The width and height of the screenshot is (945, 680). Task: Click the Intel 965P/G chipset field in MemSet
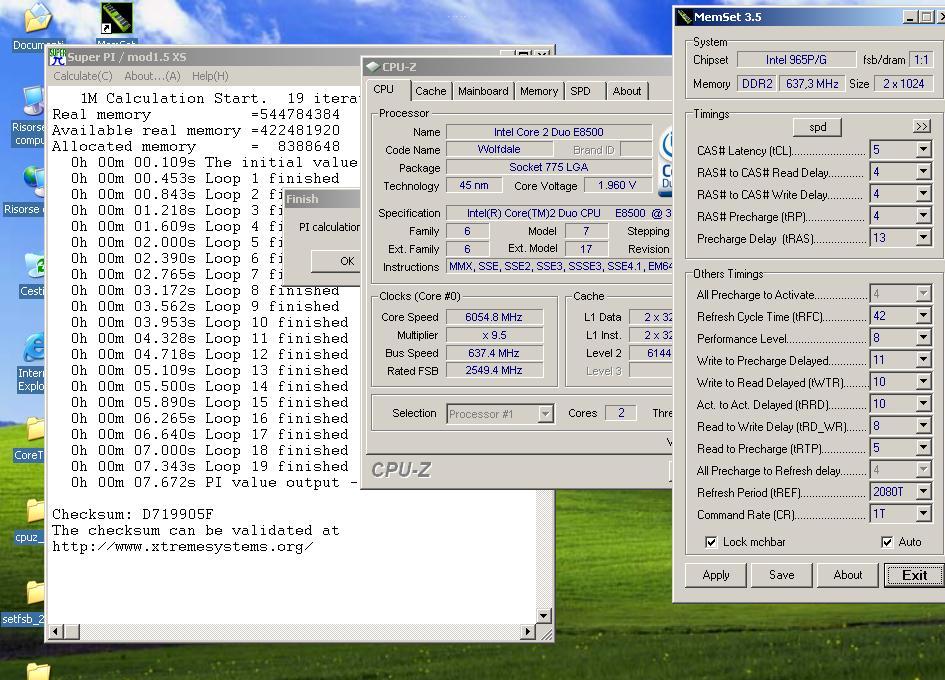(x=796, y=60)
